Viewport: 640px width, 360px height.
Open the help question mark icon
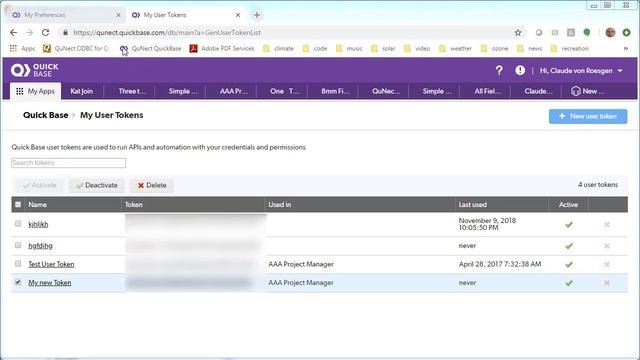point(499,71)
